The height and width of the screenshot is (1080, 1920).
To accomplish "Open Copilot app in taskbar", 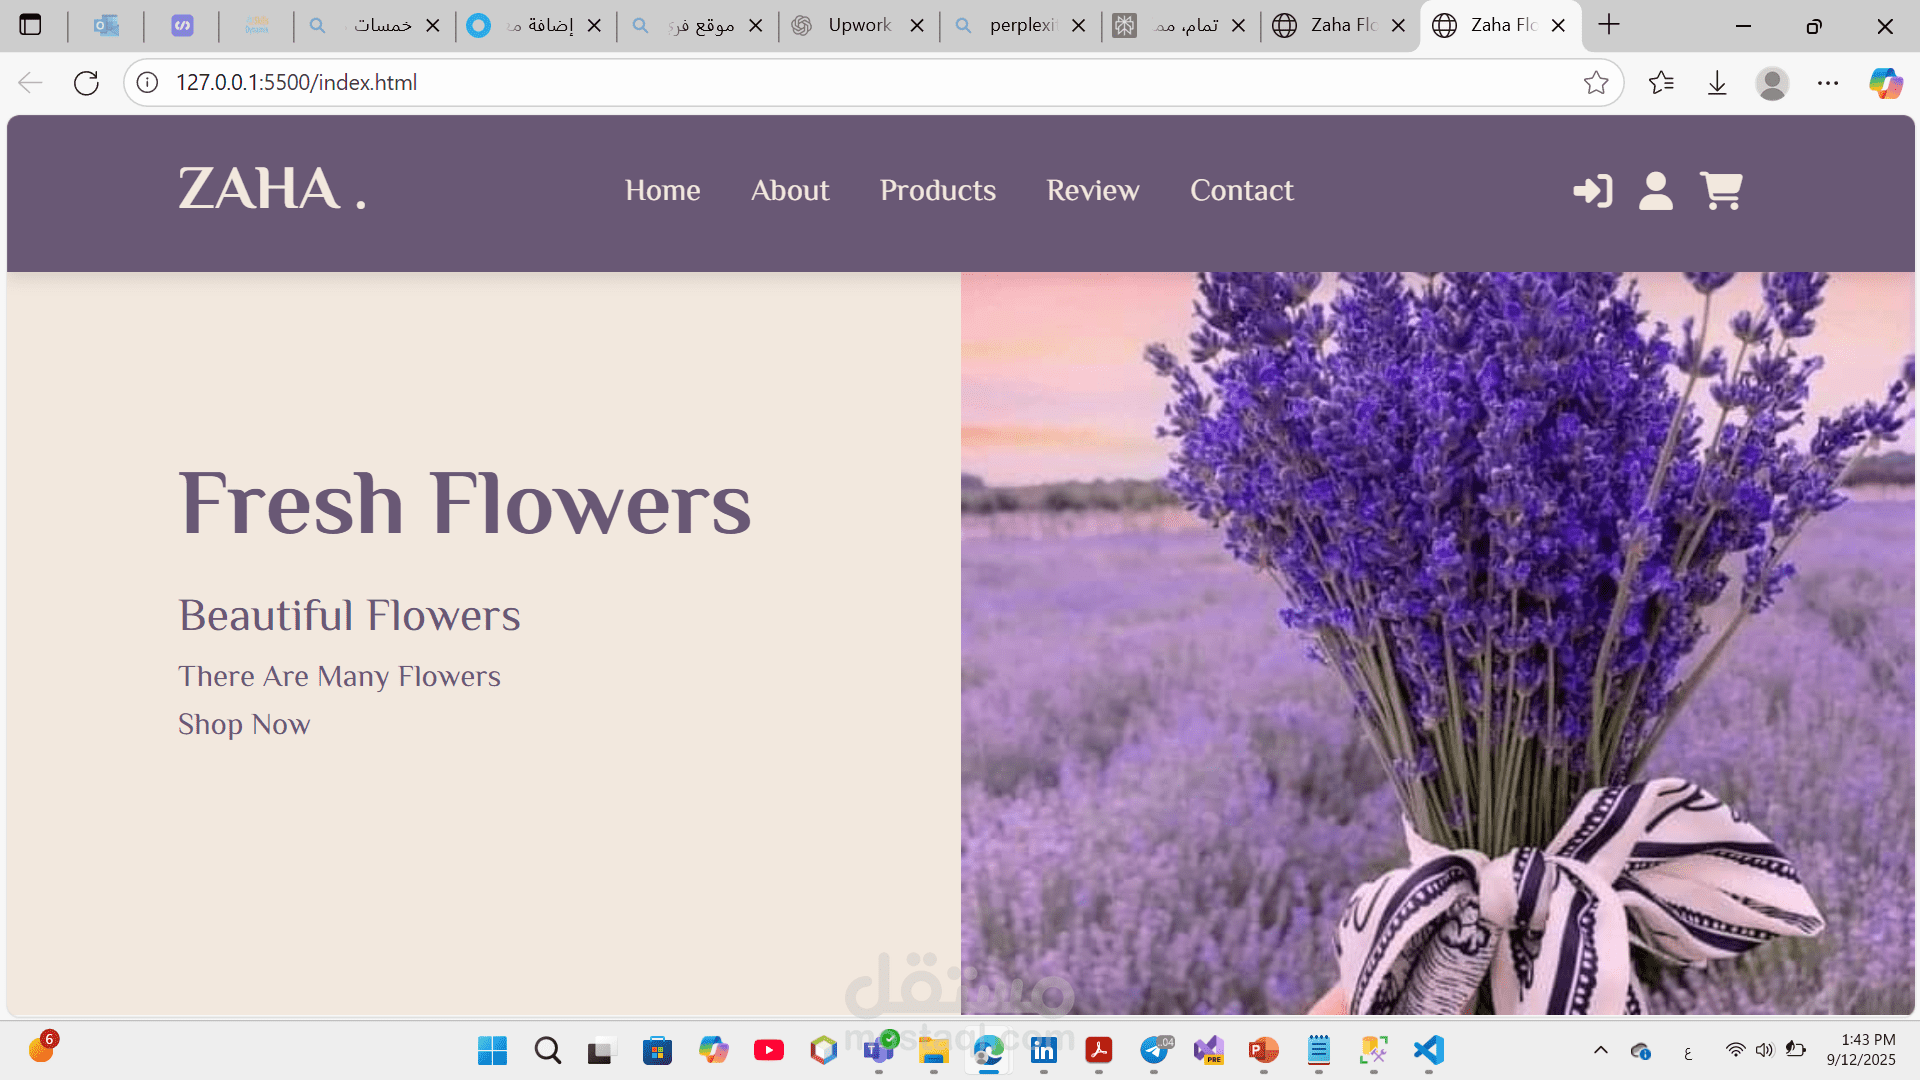I will [713, 1050].
